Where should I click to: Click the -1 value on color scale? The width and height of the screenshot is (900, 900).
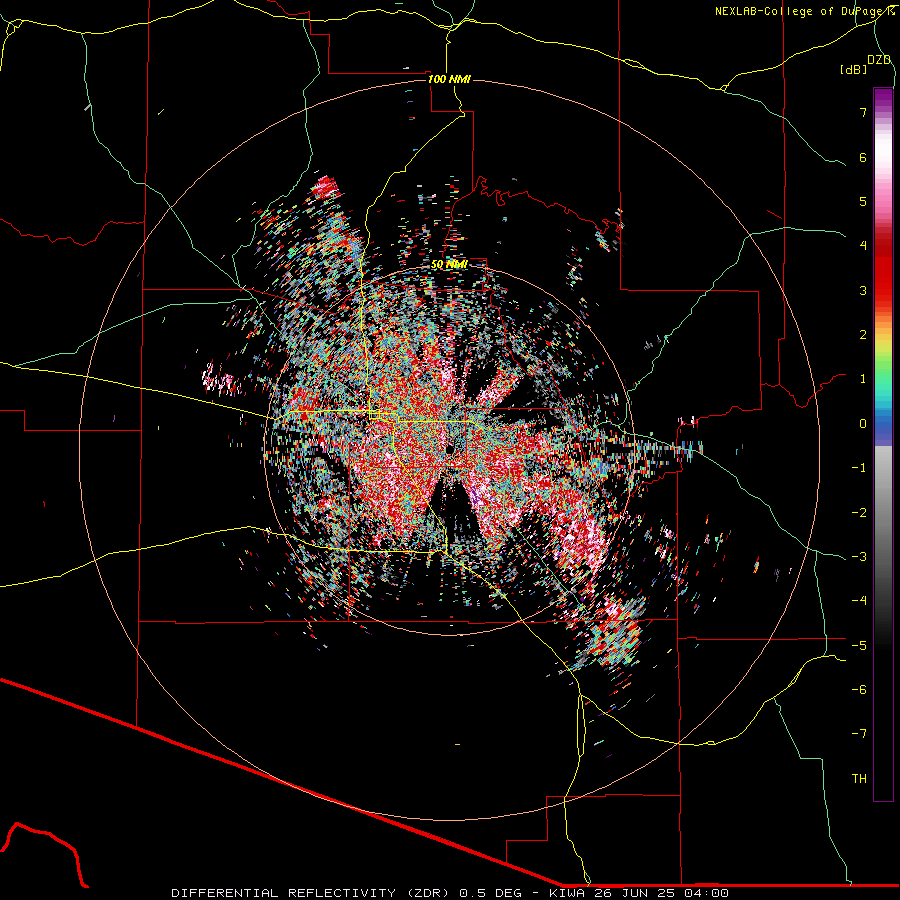859,468
